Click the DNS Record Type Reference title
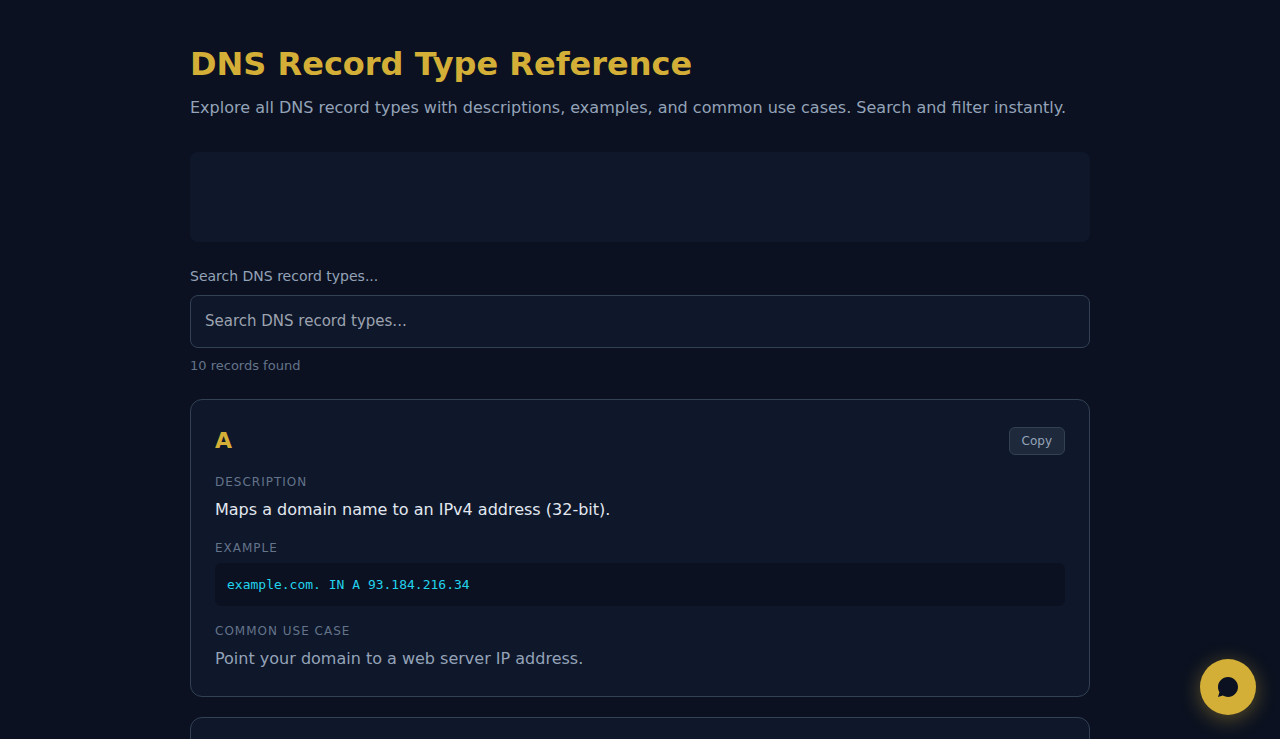Viewport: 1280px width, 739px height. (x=441, y=63)
